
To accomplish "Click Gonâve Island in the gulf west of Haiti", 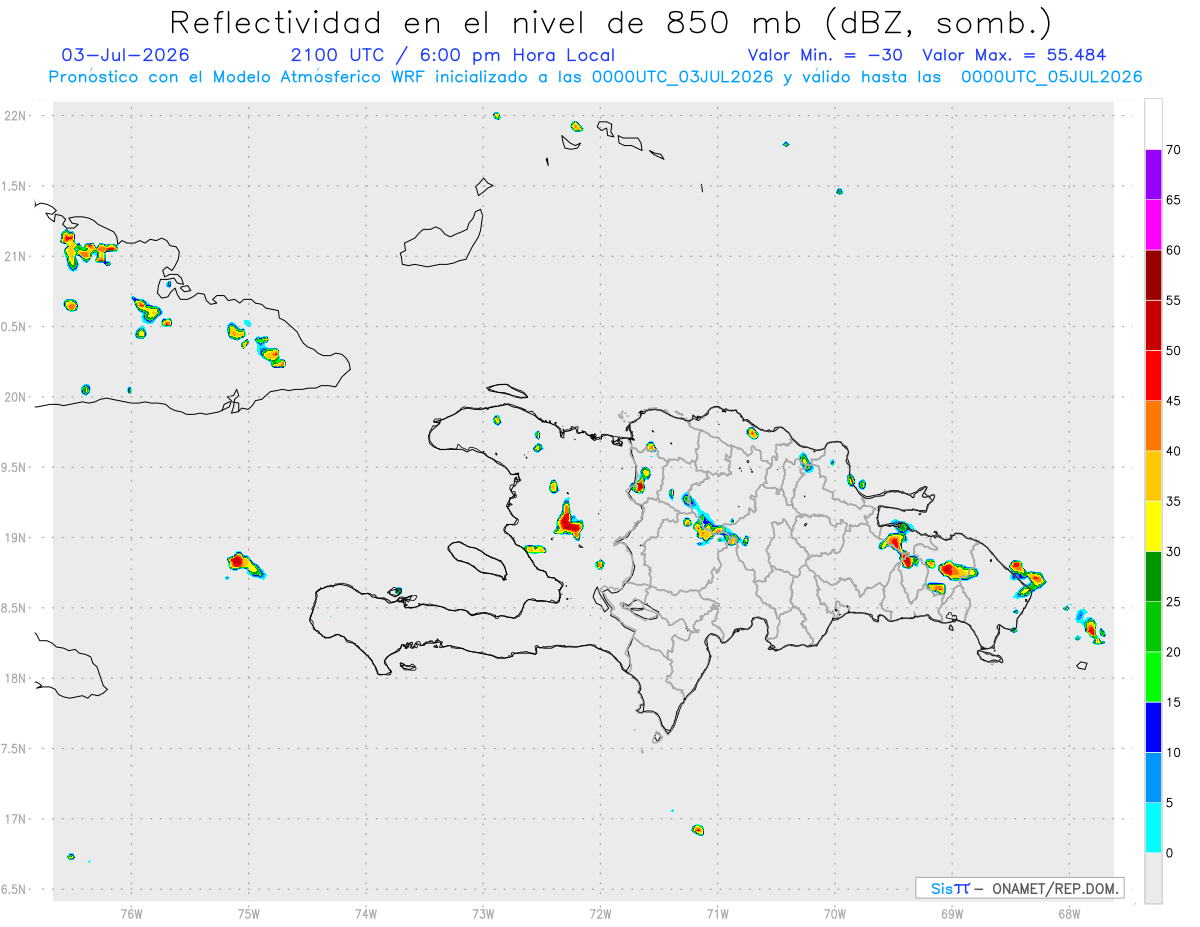I will (476, 559).
